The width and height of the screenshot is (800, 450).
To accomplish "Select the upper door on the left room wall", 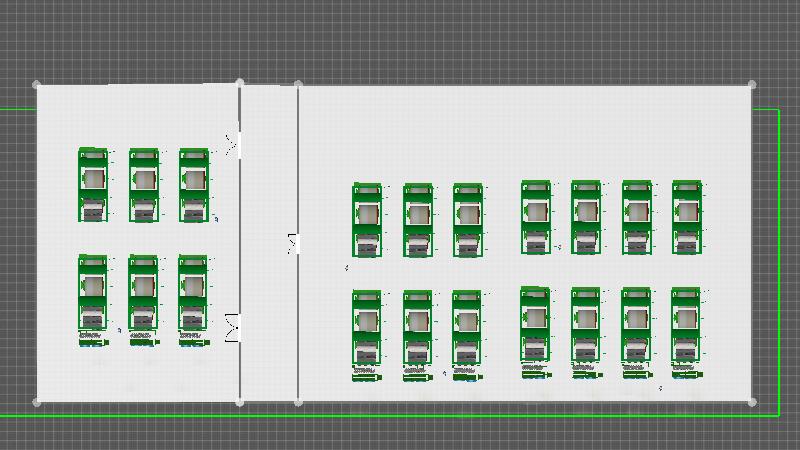I will 234,145.
